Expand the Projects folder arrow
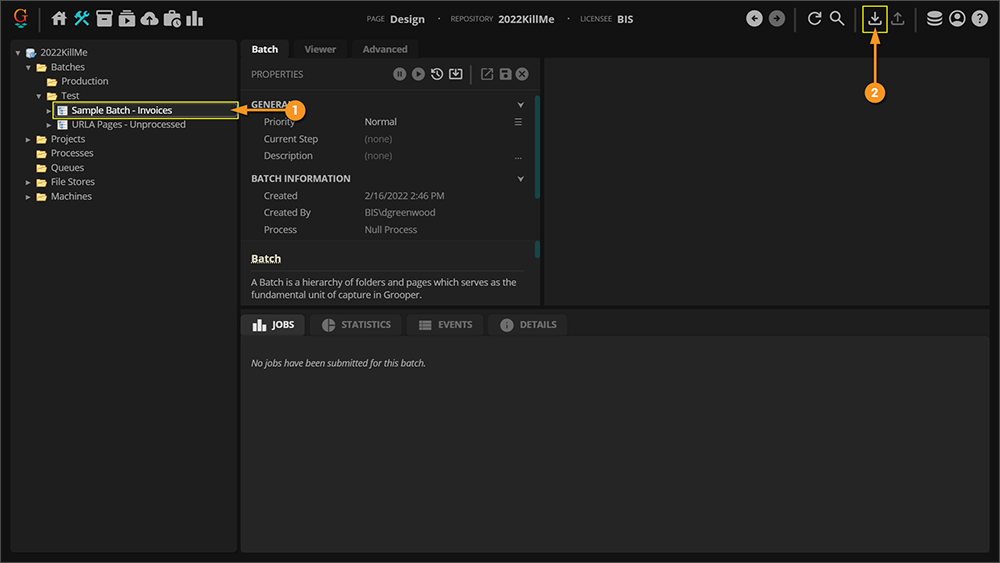This screenshot has width=1000, height=563. coord(28,139)
